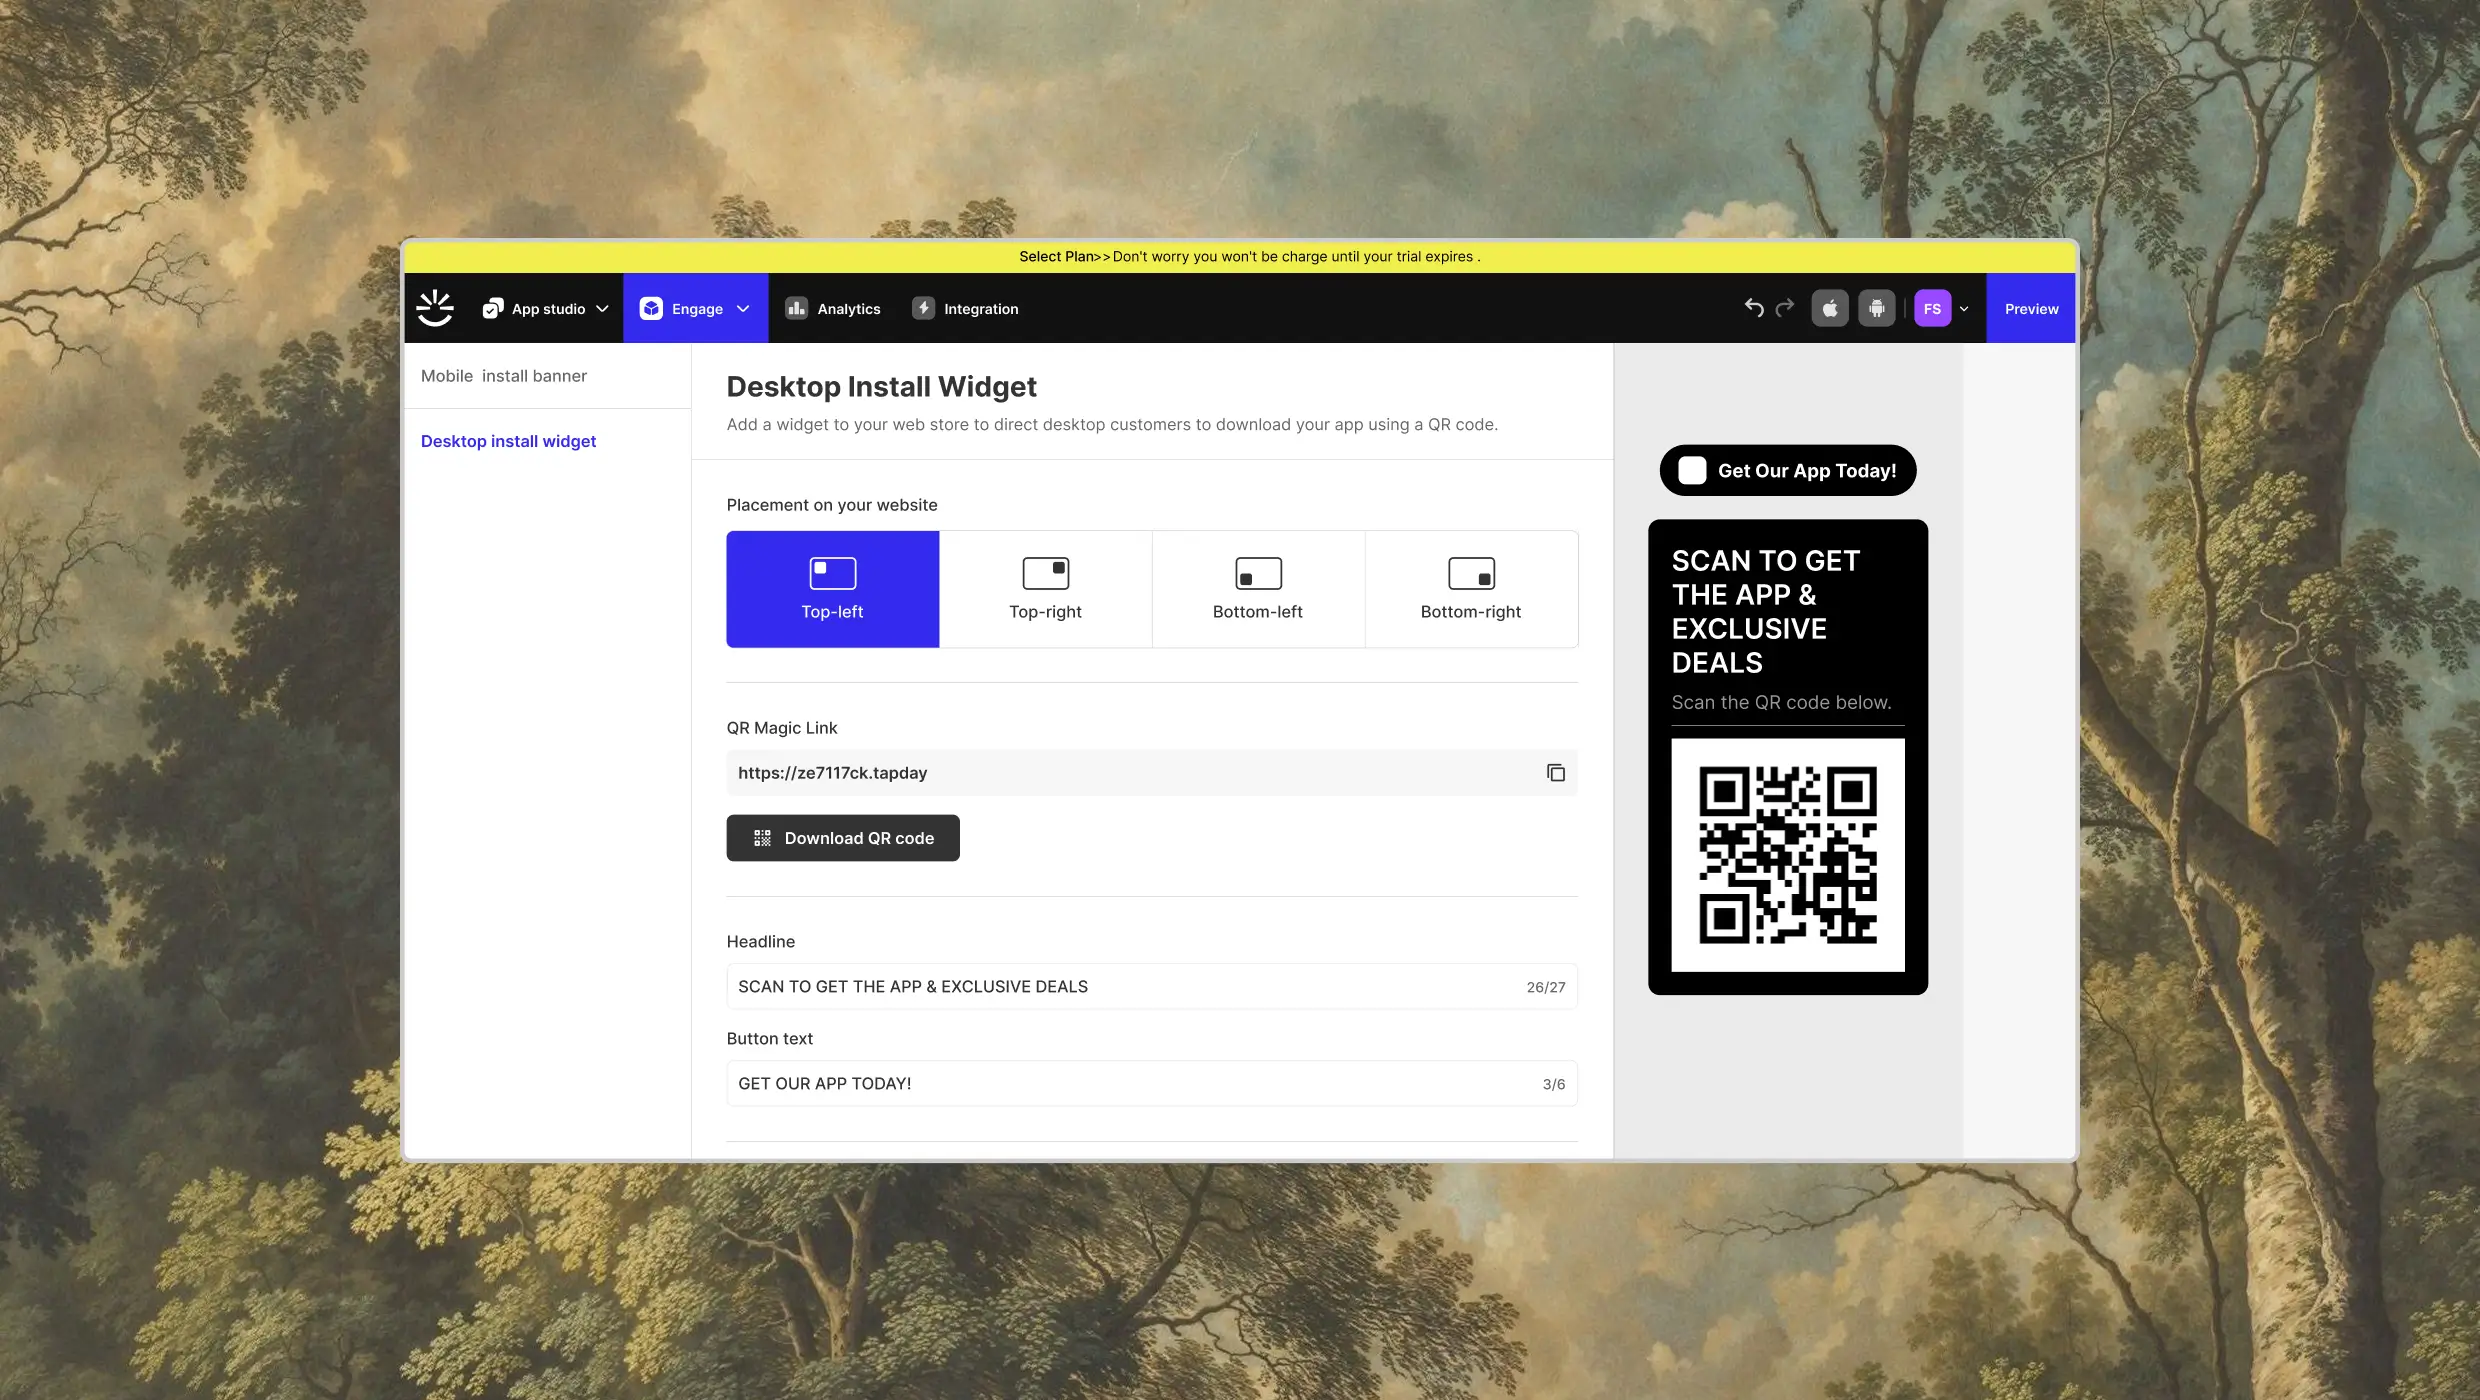Screen dimensions: 2480x1400
Task: Click the Preview button
Action: [x=2030, y=308]
